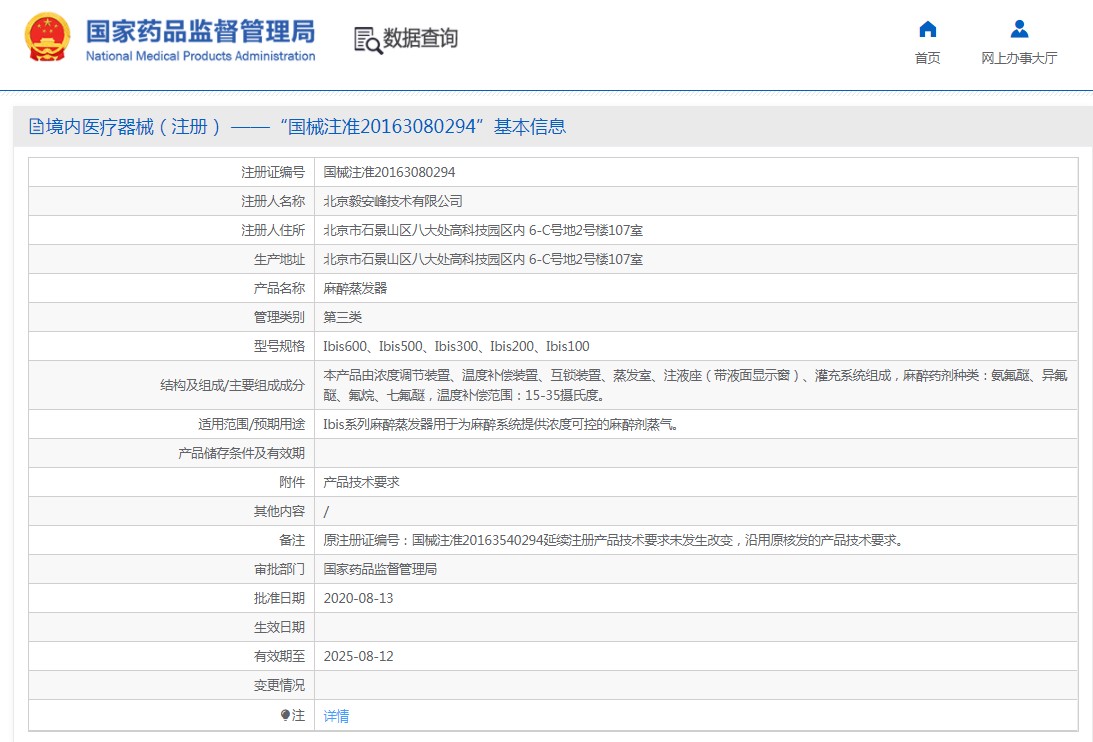The height and width of the screenshot is (742, 1093).
Task: Click the intended use text Ibis系列麻醉蒸发器
Action: point(501,424)
